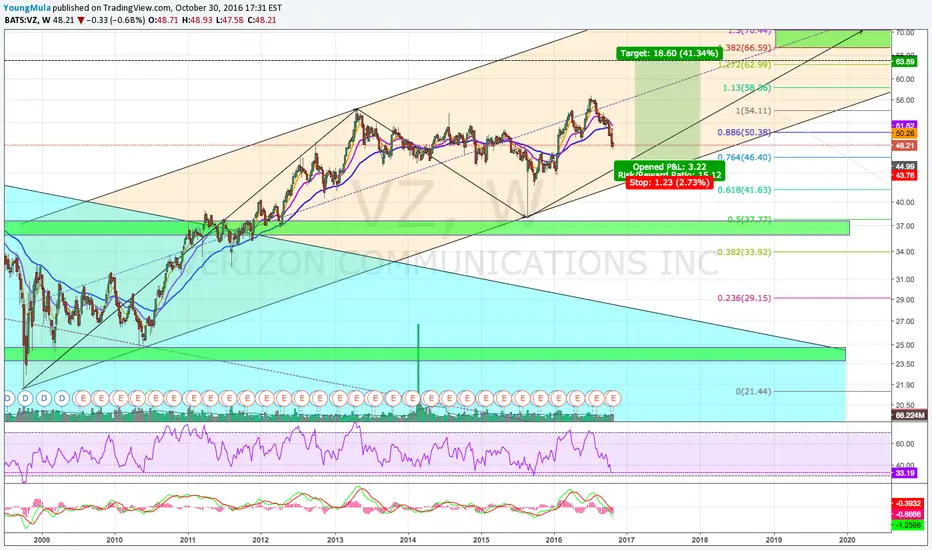Click the −0.33 (−0.68%) change value
Viewport: 932px width, 550px height.
(116, 20)
